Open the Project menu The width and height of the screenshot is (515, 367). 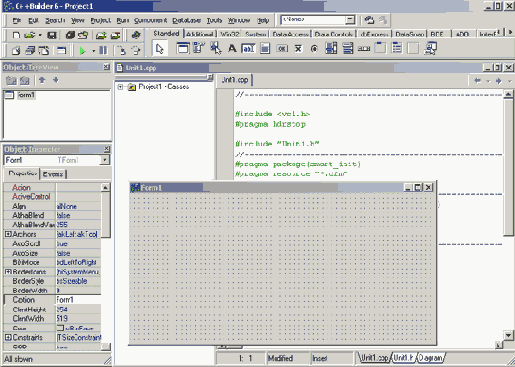(x=101, y=21)
